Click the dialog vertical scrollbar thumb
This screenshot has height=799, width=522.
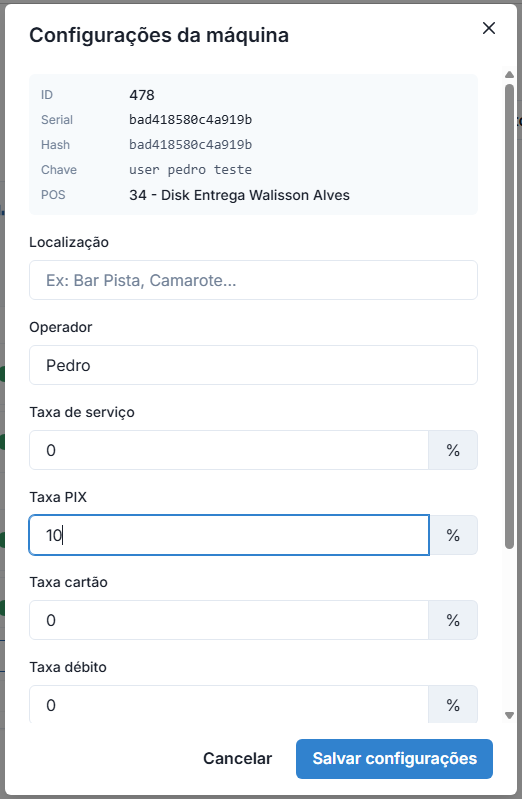click(x=509, y=316)
